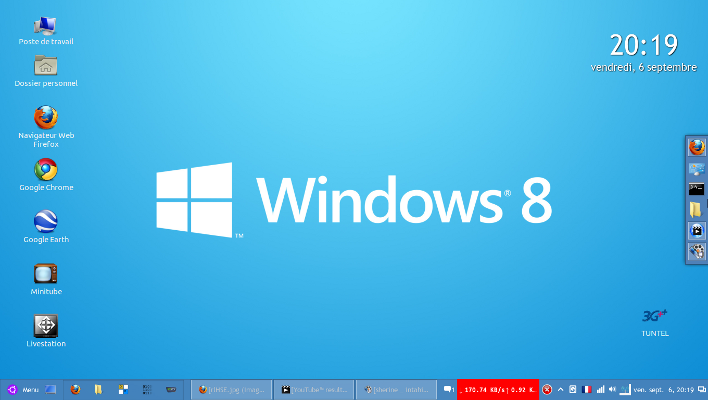Open the Dossier personnel folder
The image size is (708, 400).
point(45,66)
